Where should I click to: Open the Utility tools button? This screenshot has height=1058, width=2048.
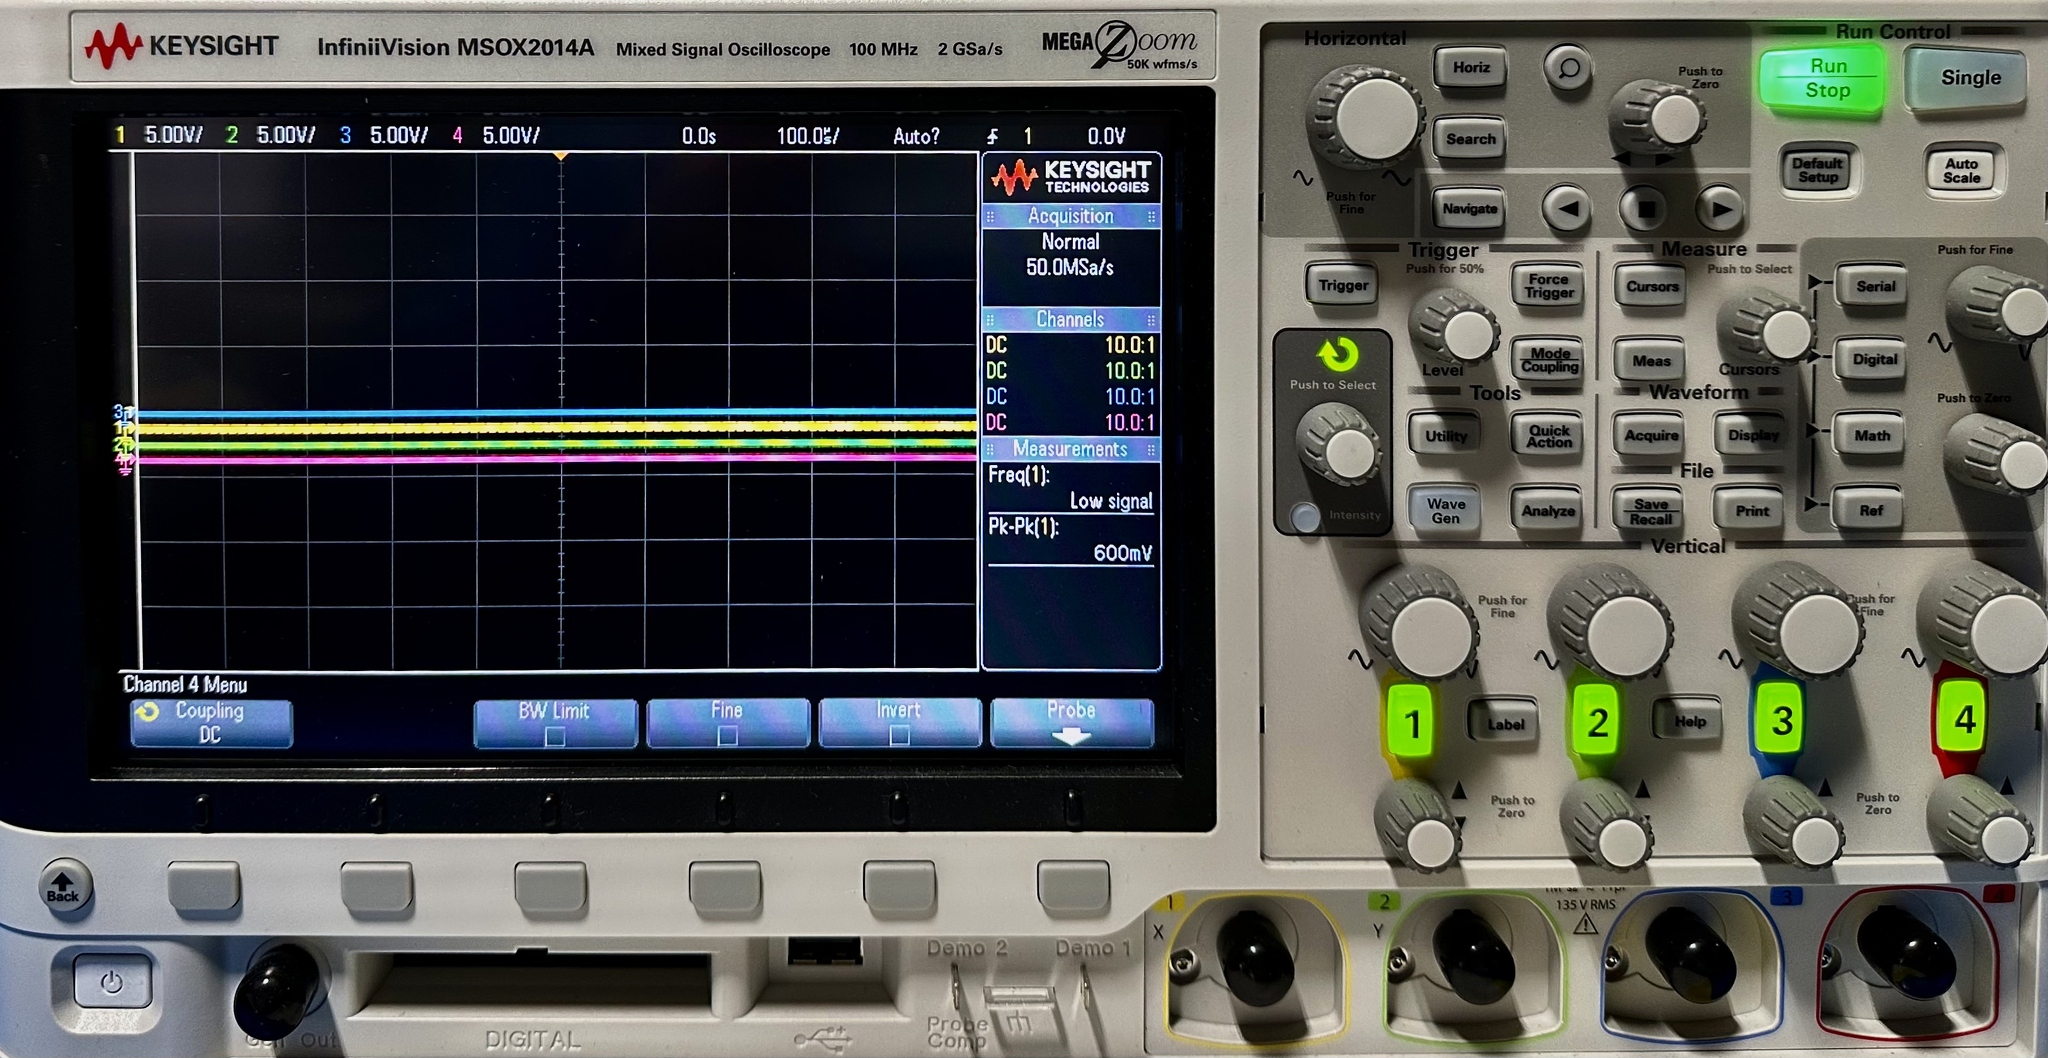point(1445,436)
